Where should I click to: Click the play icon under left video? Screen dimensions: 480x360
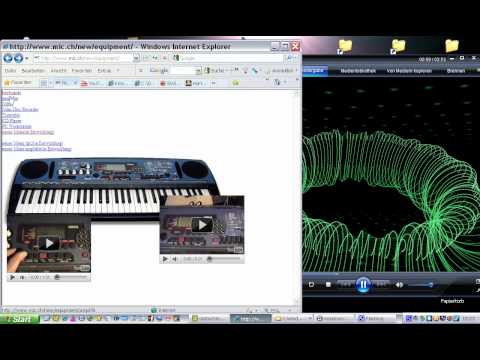point(12,277)
